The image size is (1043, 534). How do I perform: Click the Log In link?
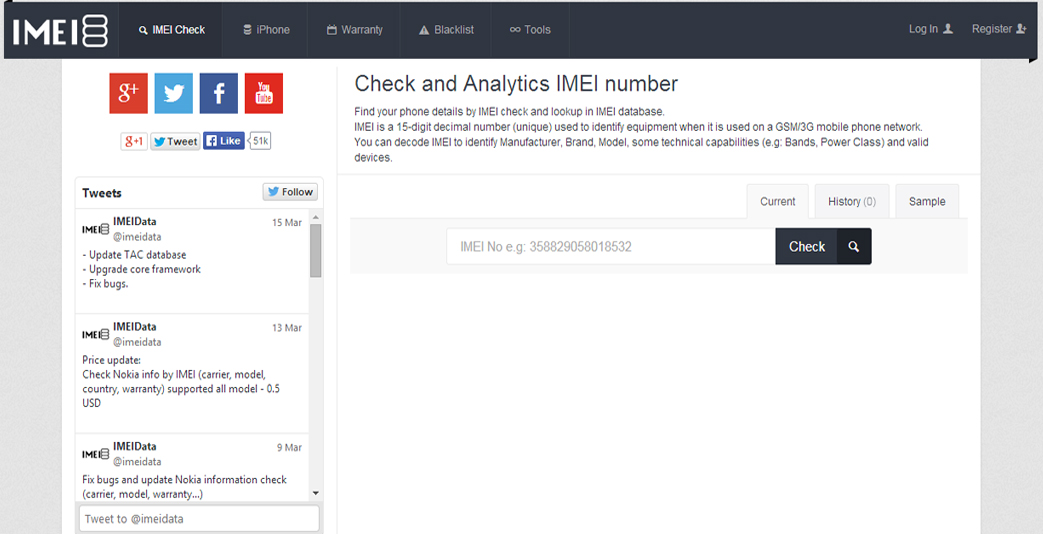click(x=930, y=29)
